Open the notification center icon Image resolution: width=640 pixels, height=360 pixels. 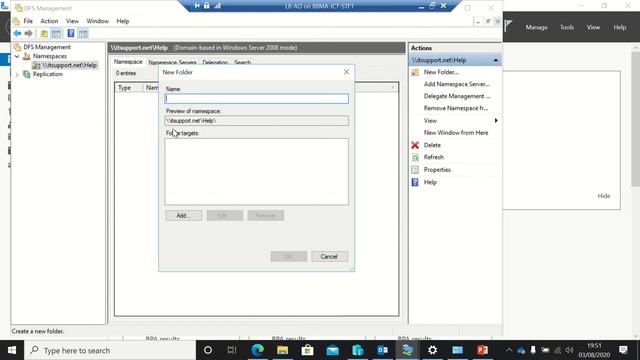623,350
